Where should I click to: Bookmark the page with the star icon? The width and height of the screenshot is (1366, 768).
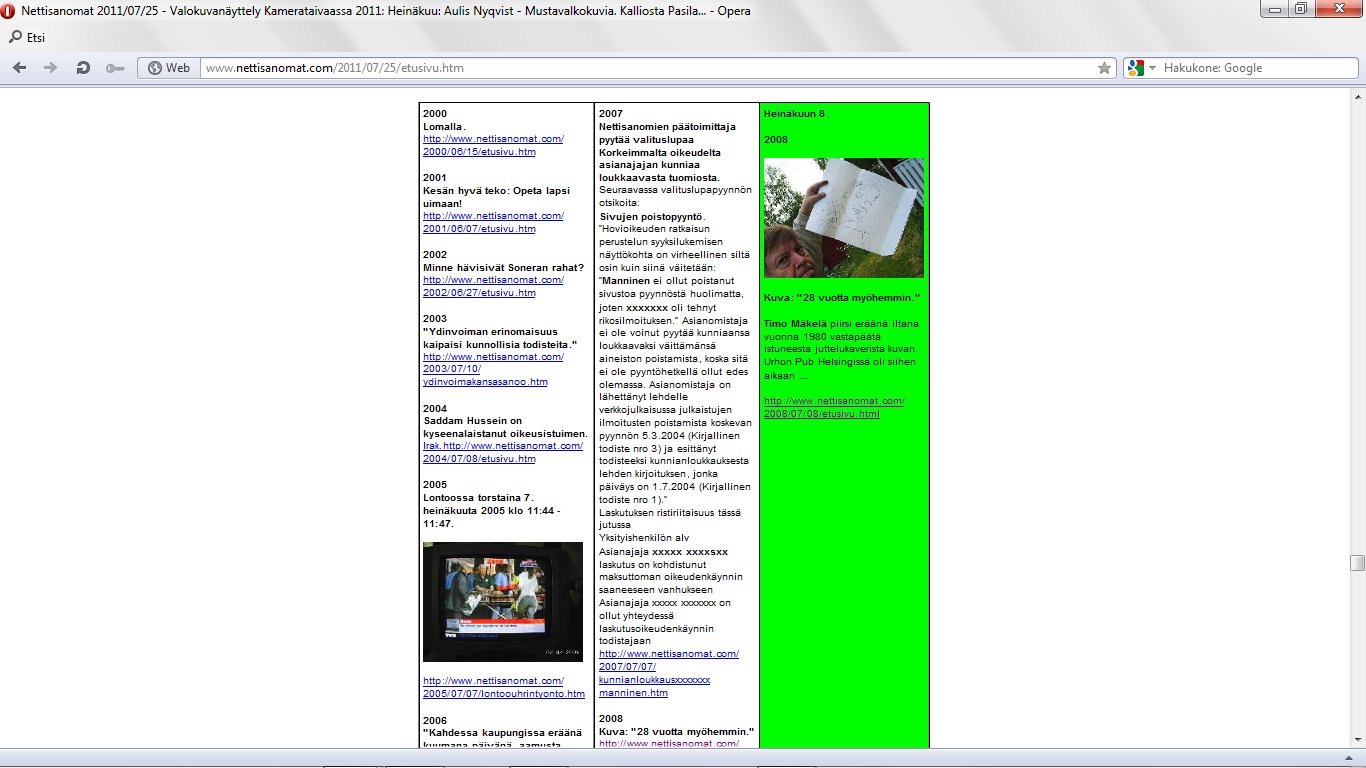point(1104,68)
